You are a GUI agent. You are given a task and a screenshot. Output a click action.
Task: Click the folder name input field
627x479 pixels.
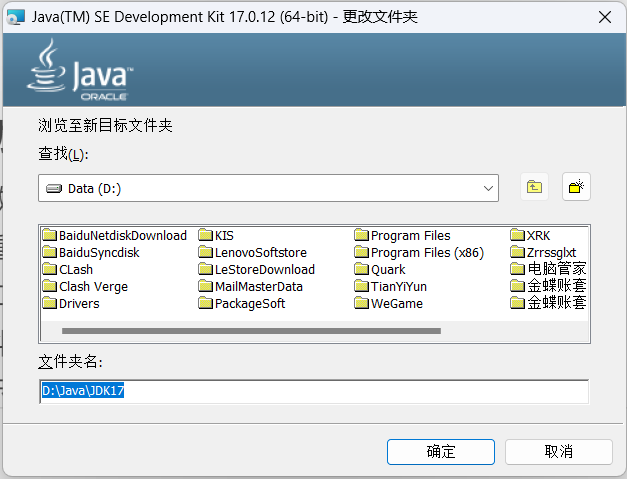[x=314, y=391]
